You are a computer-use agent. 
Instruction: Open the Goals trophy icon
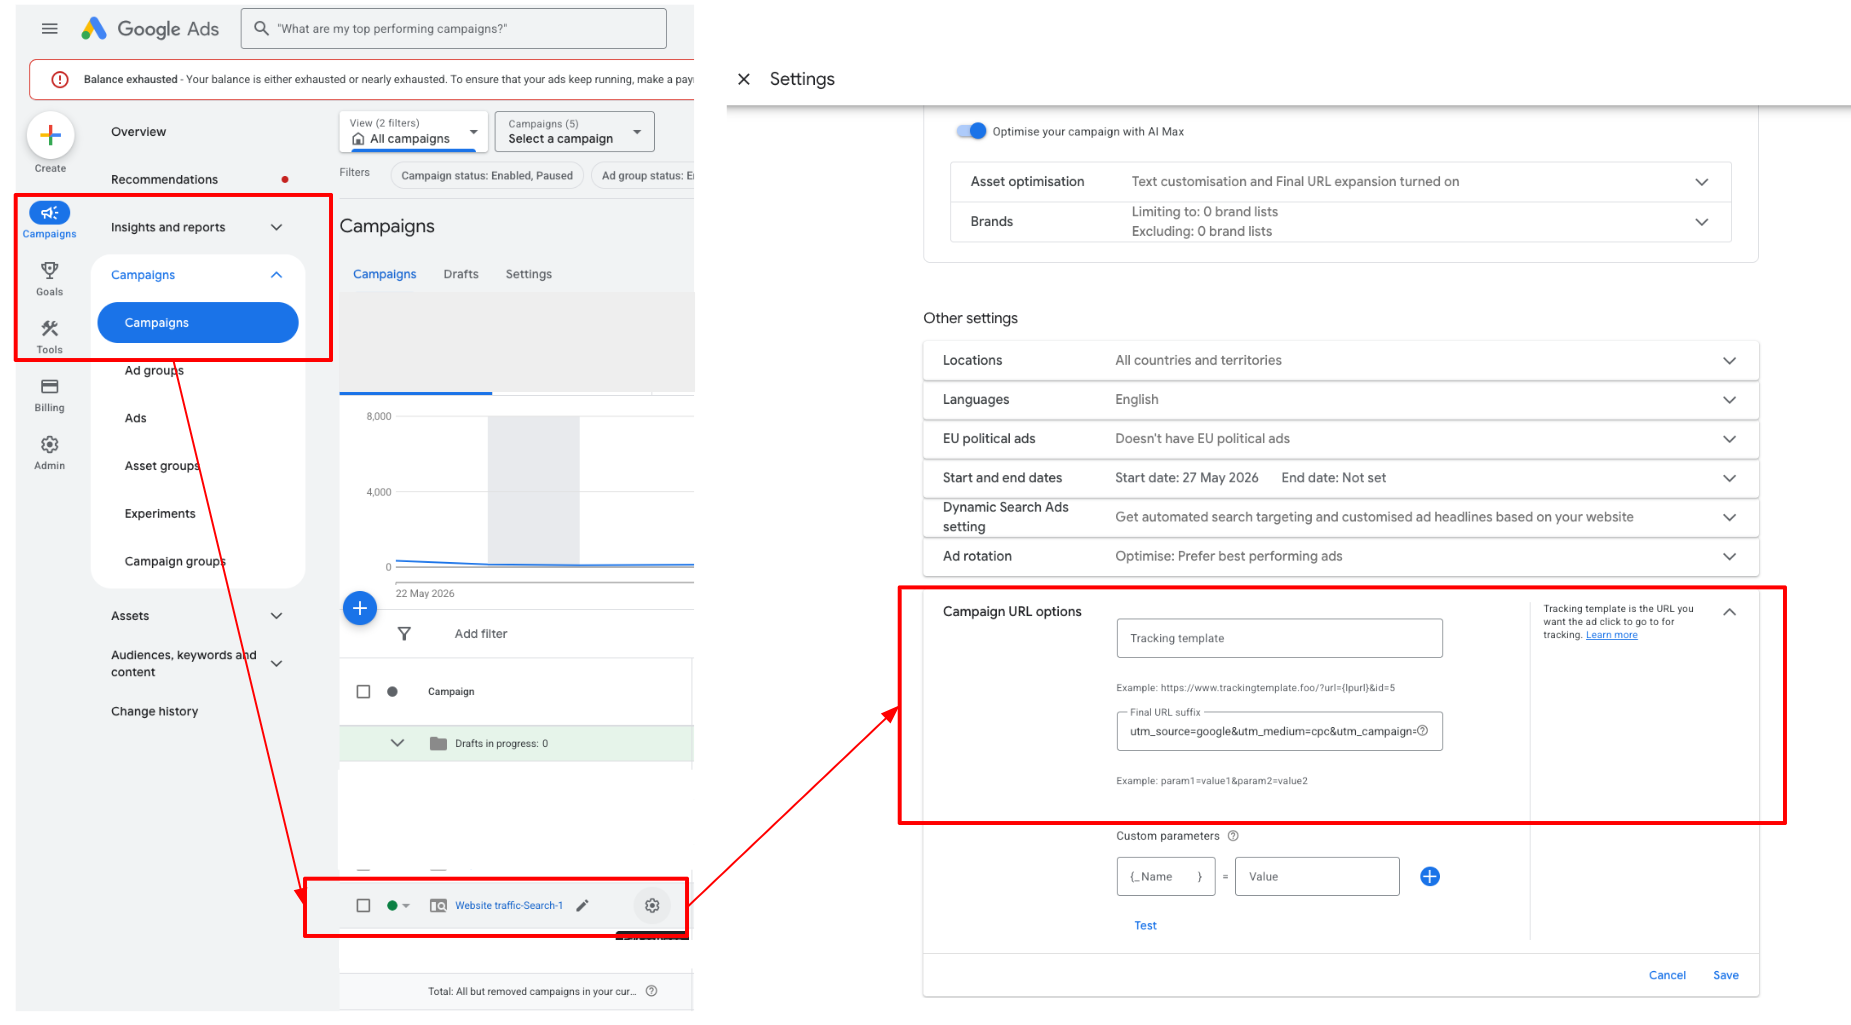(x=49, y=270)
